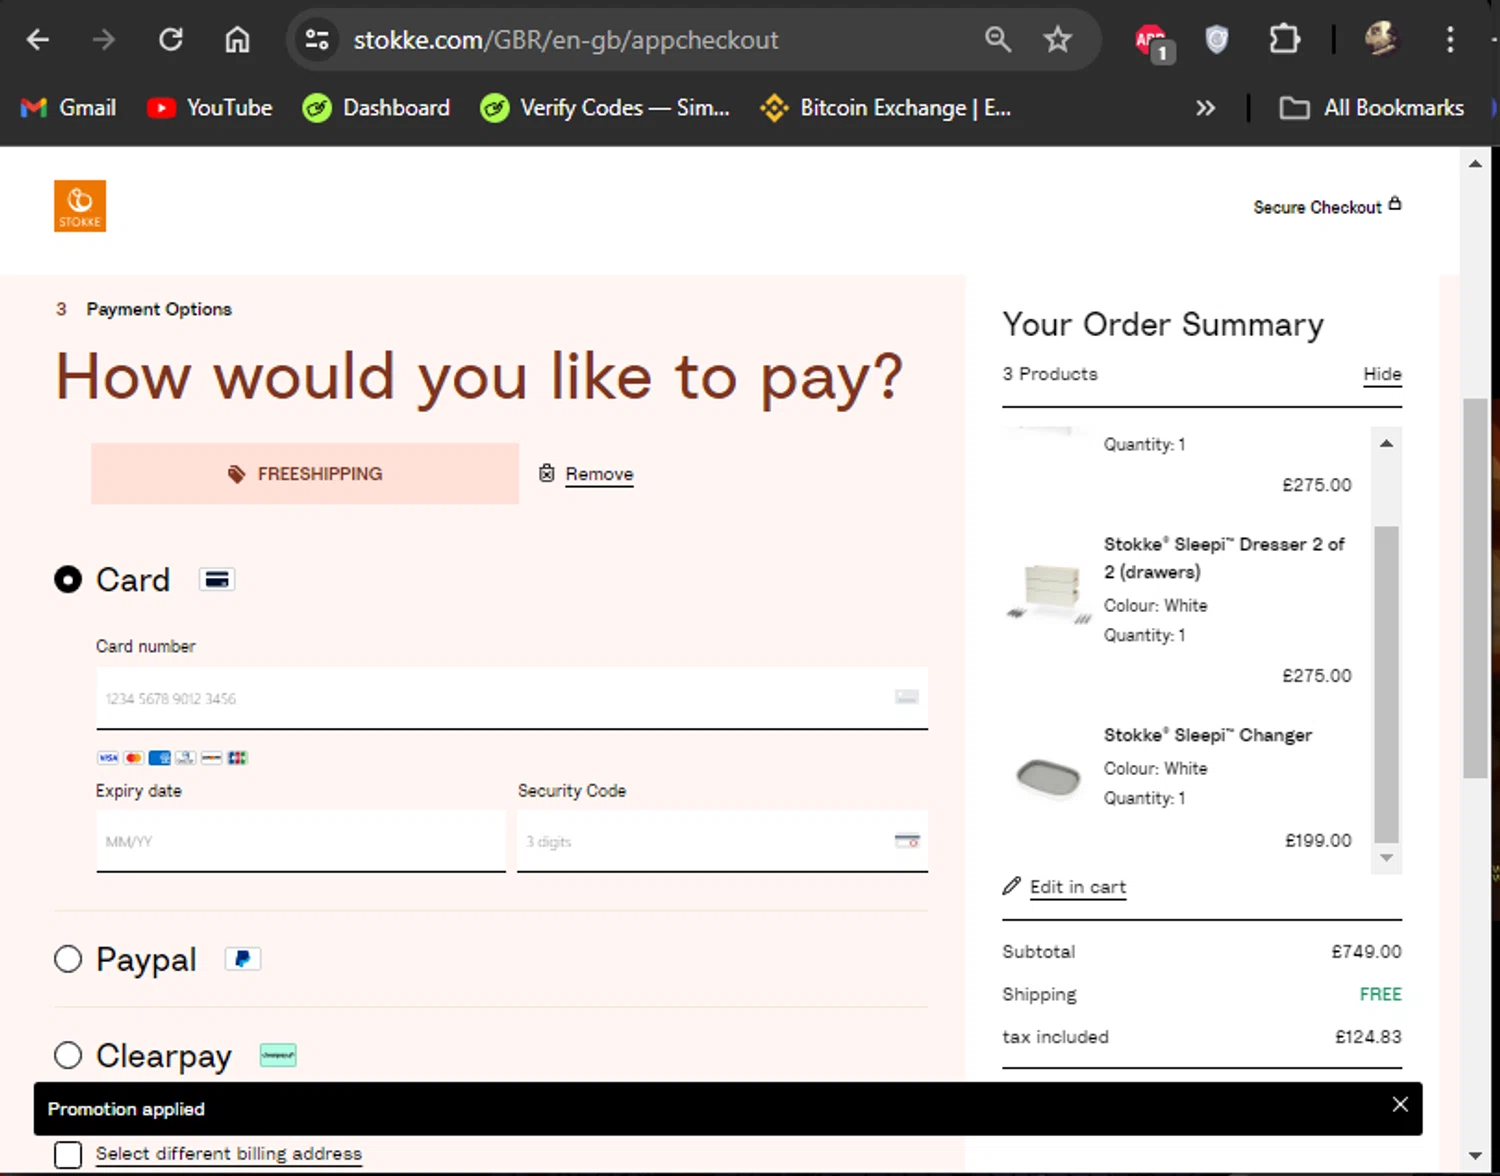The width and height of the screenshot is (1500, 1176).
Task: Click the credit card icon beside Card
Action: click(217, 580)
